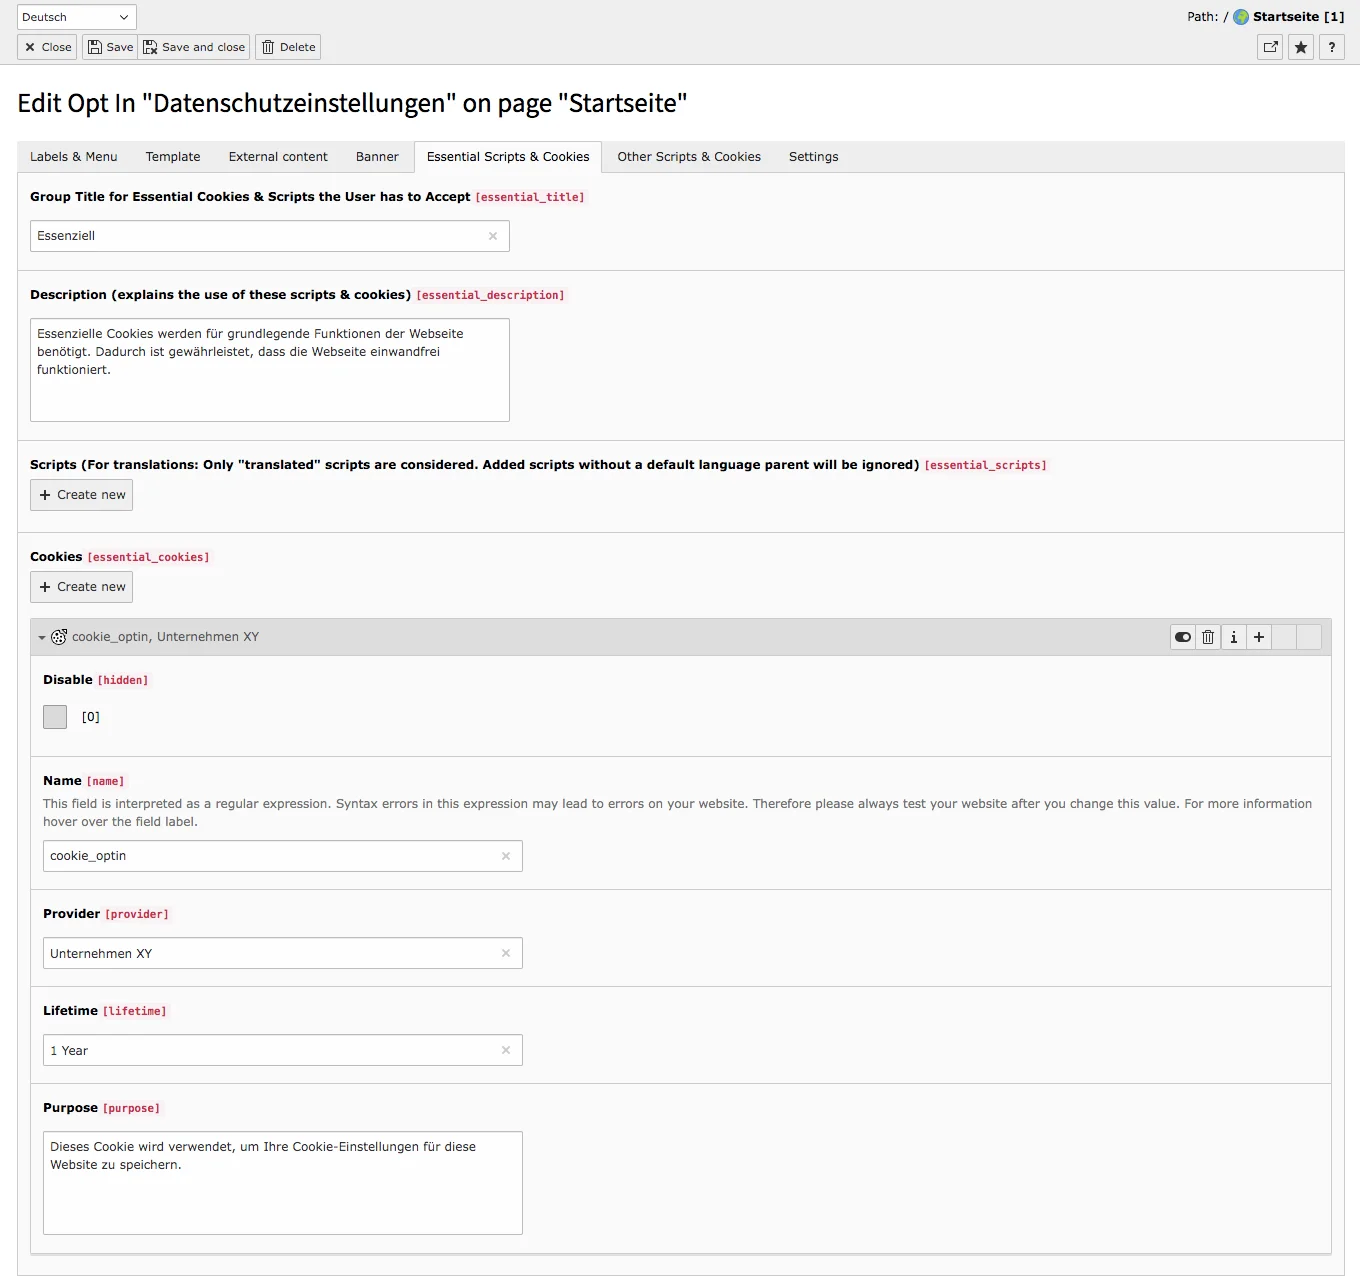The width and height of the screenshot is (1360, 1281).
Task: Open the Deutsch language dropdown
Action: click(x=75, y=16)
